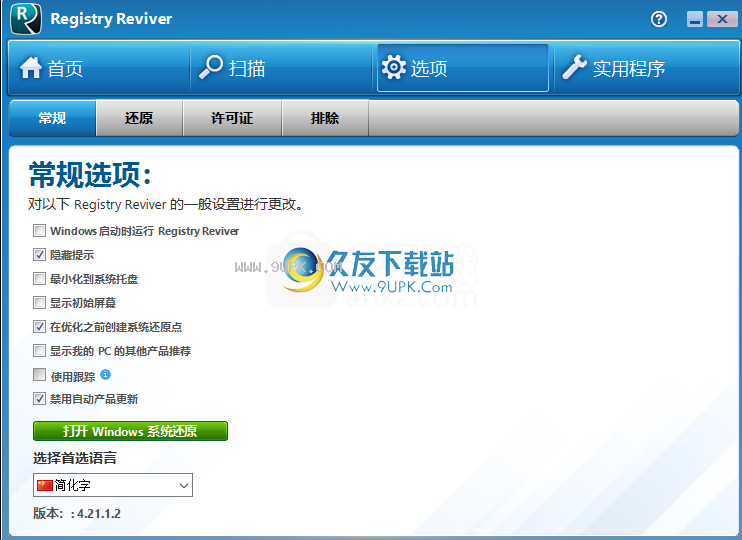Click the Chinese flag in language box

coord(44,485)
